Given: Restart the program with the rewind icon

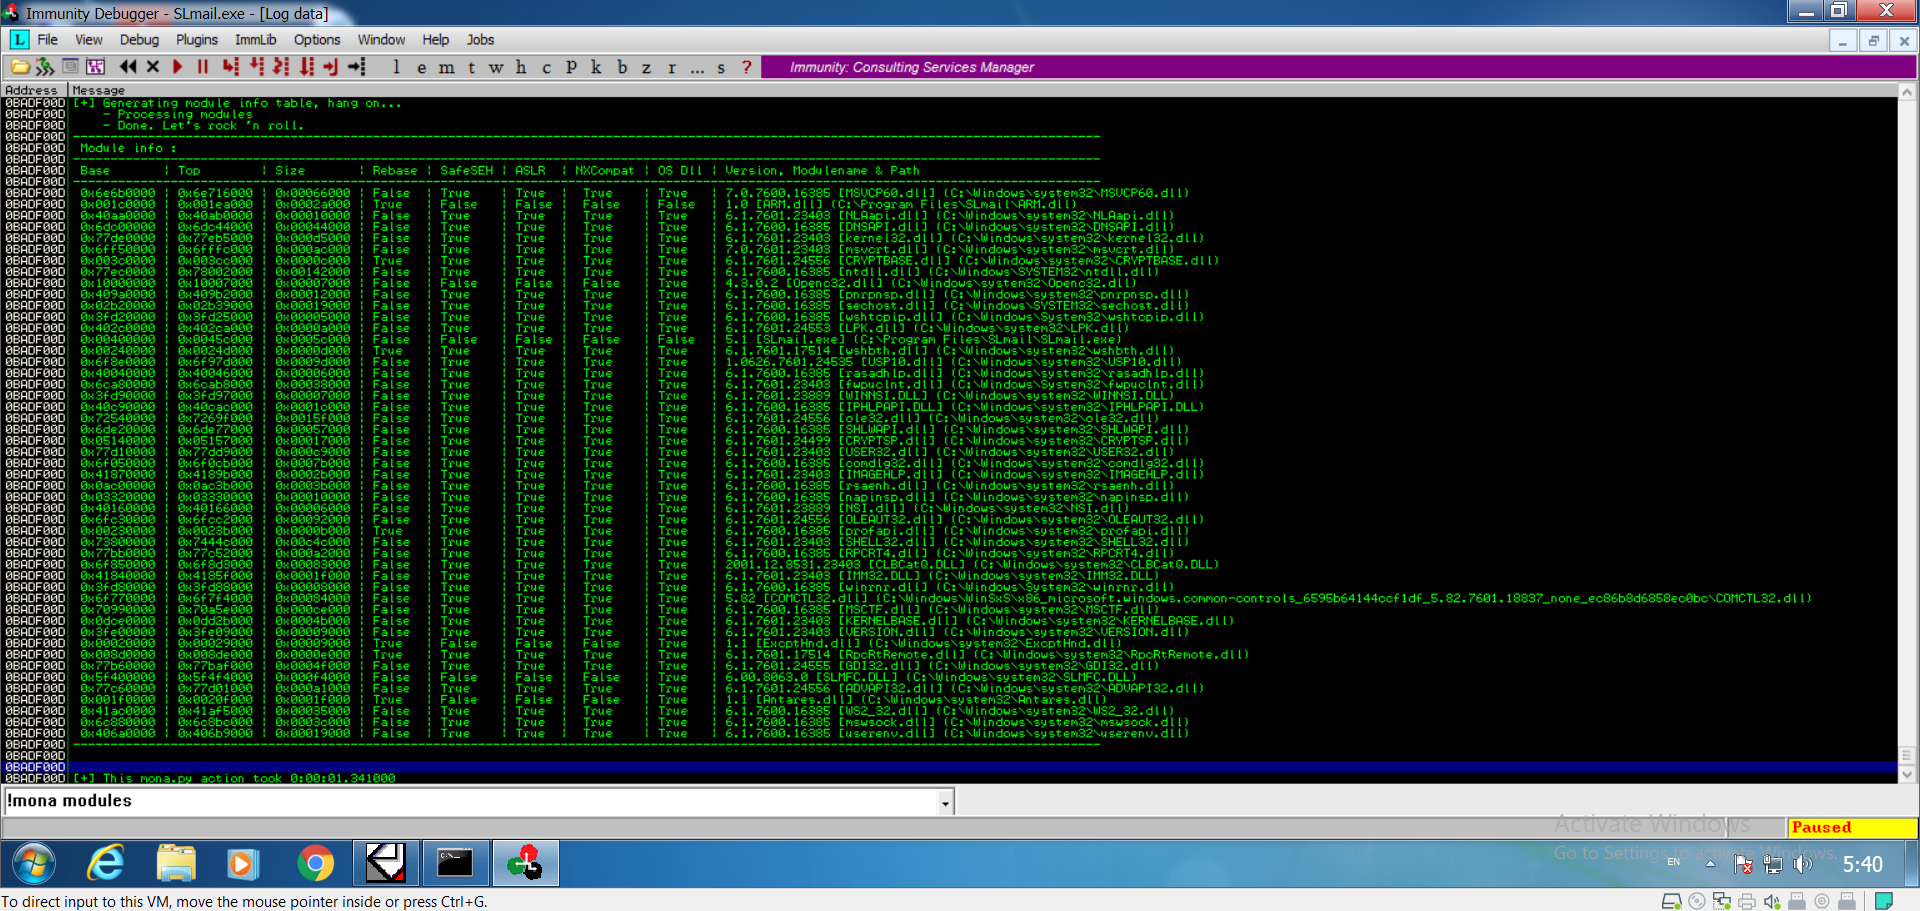Looking at the screenshot, I should 128,67.
